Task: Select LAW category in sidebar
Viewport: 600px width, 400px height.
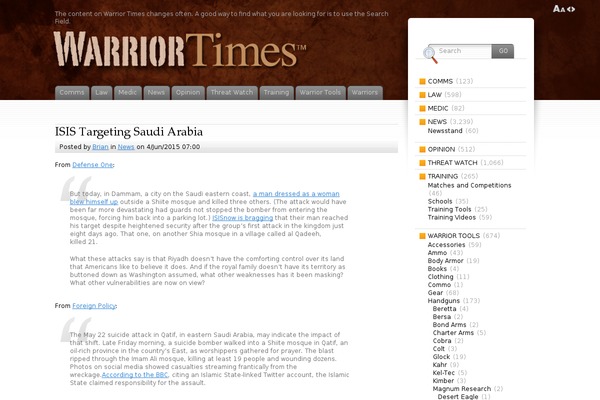Action: point(435,95)
